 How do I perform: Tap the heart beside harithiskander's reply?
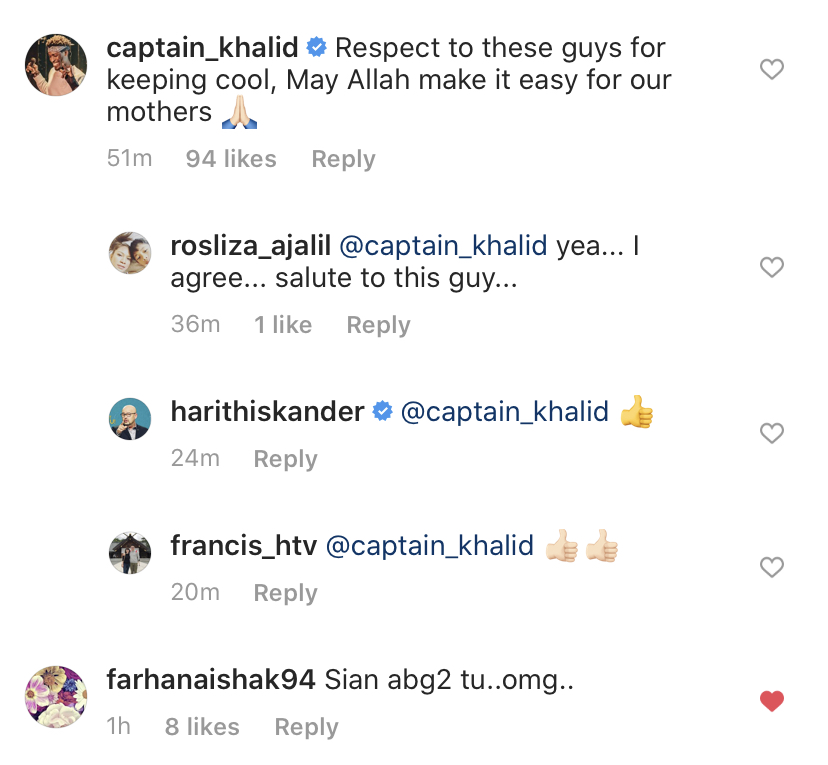click(x=771, y=433)
